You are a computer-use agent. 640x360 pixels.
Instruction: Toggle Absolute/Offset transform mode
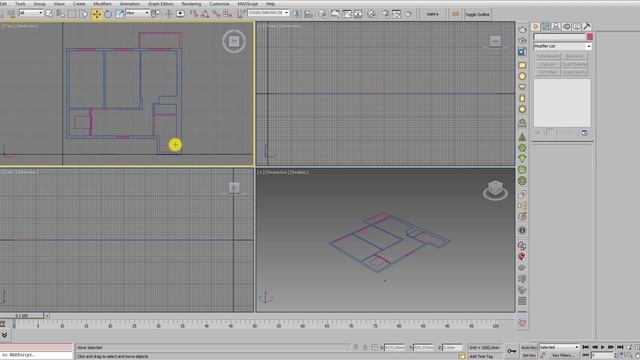[375, 347]
